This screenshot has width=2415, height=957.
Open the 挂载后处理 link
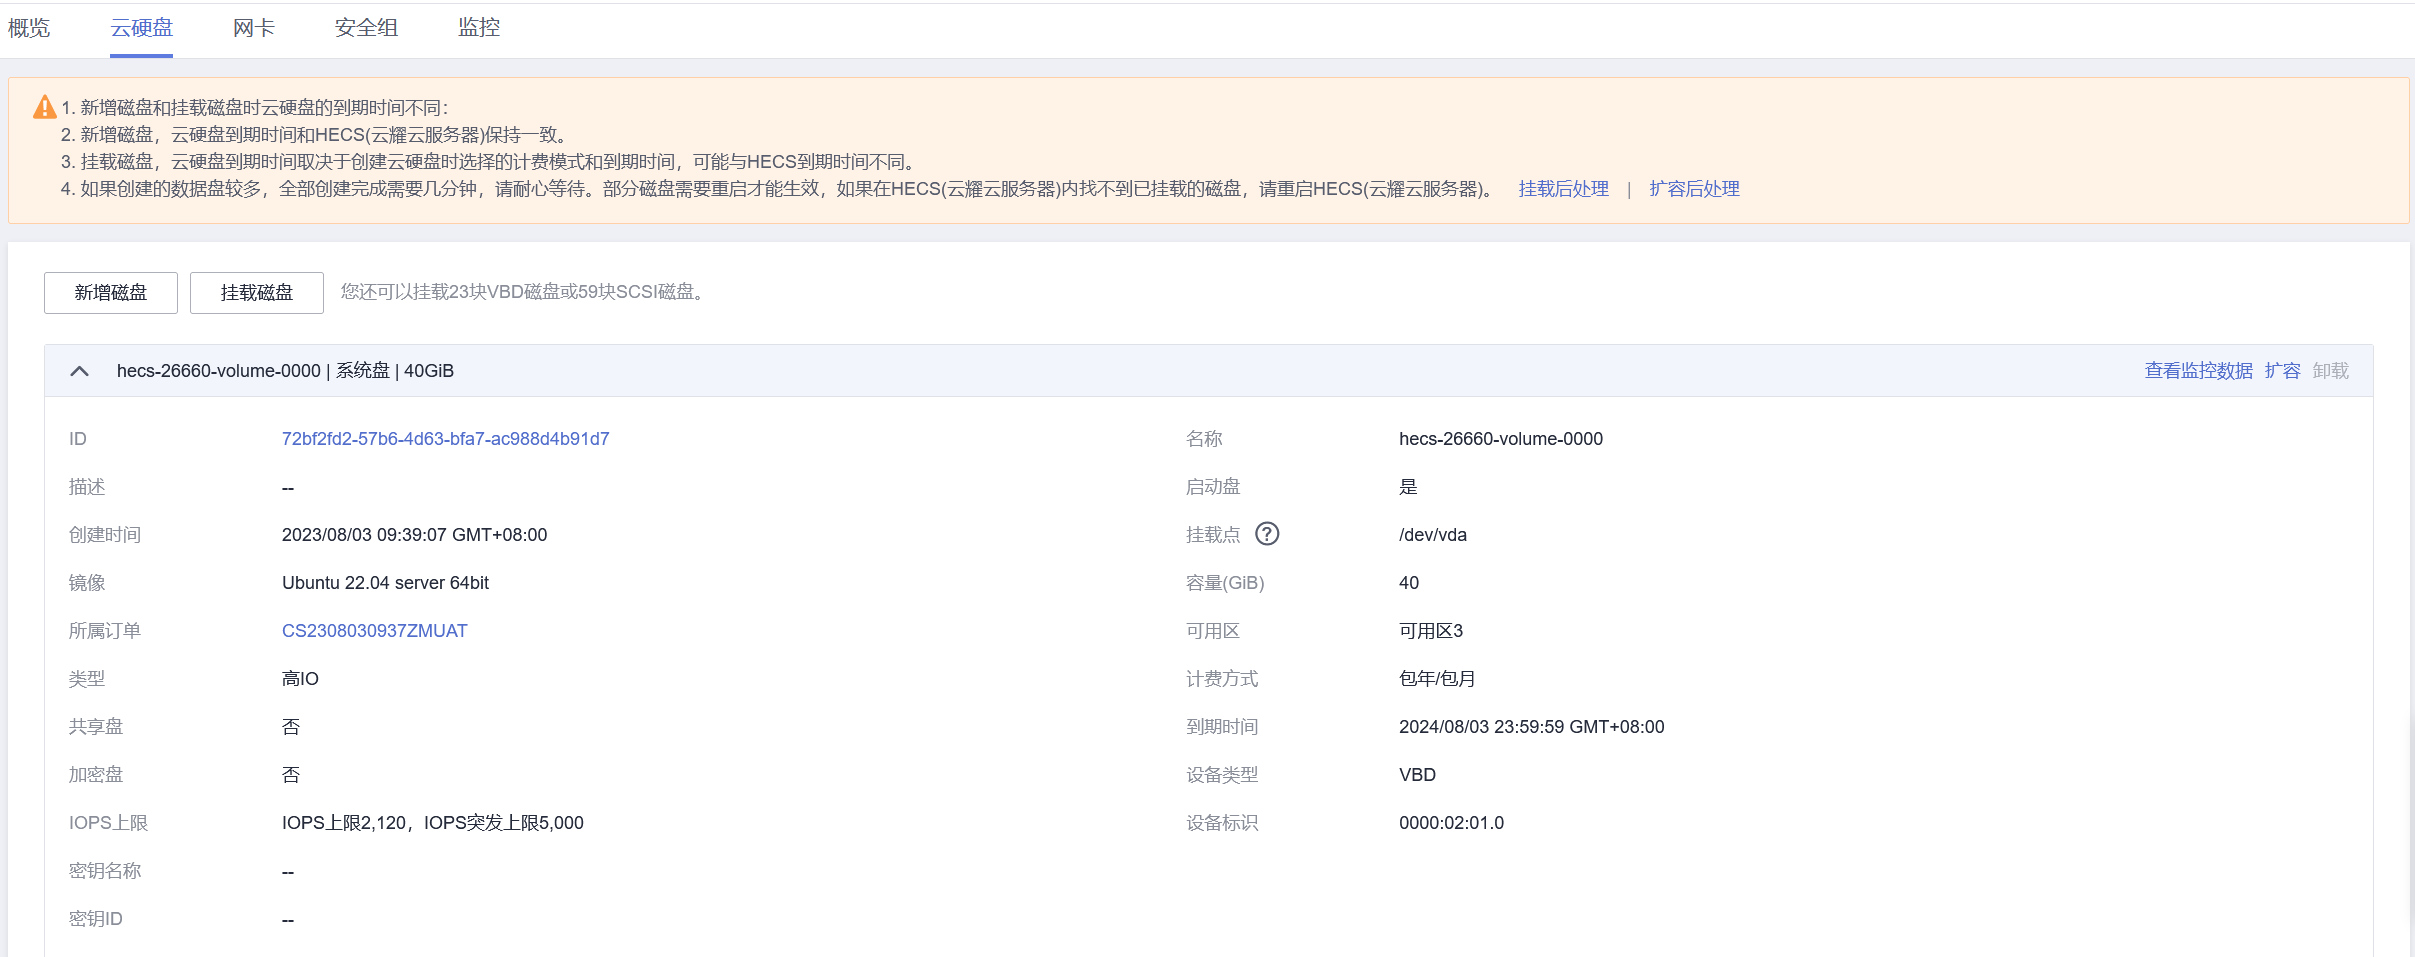coord(1562,188)
